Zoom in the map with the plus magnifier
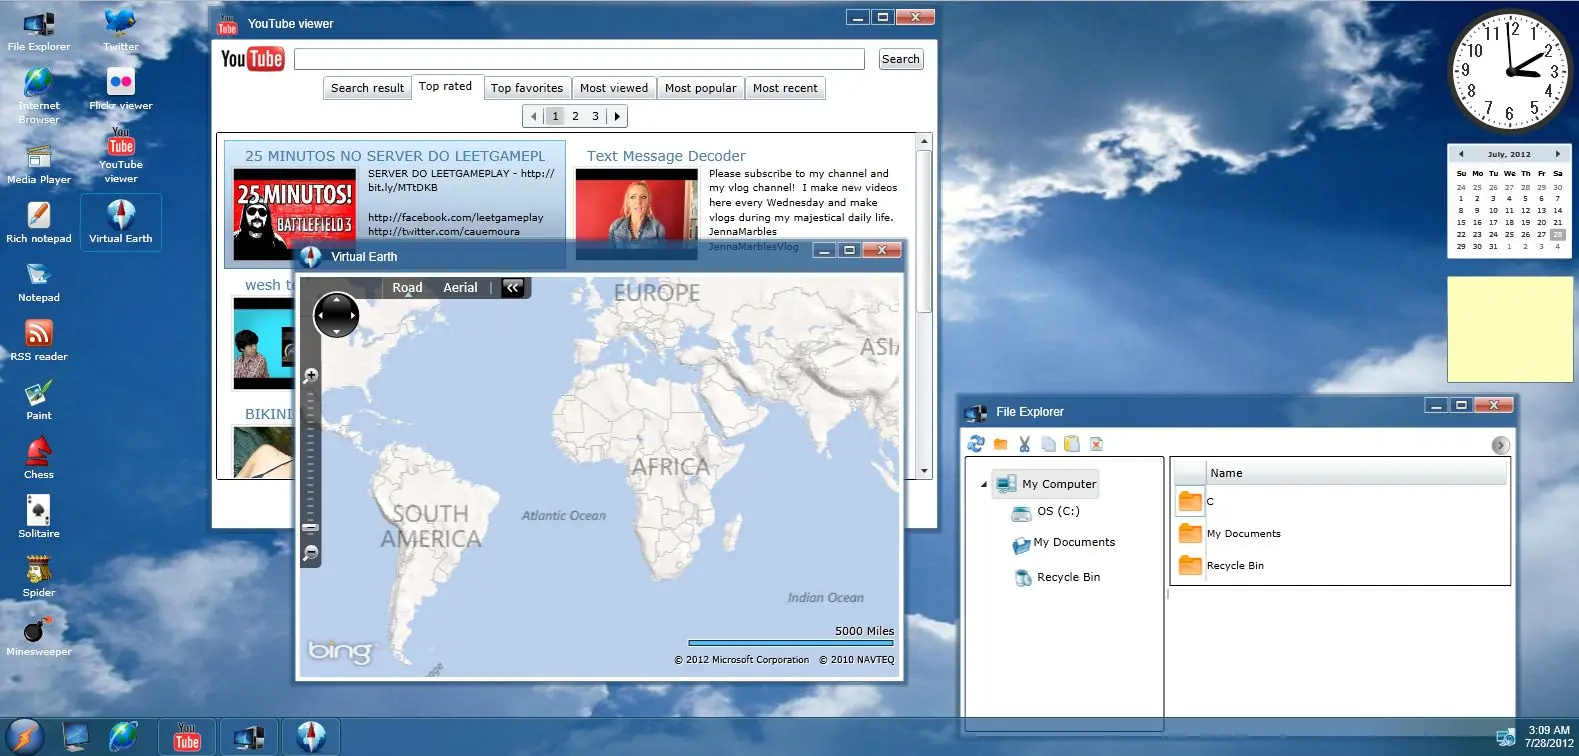Screen dimensions: 1579x756 (311, 376)
